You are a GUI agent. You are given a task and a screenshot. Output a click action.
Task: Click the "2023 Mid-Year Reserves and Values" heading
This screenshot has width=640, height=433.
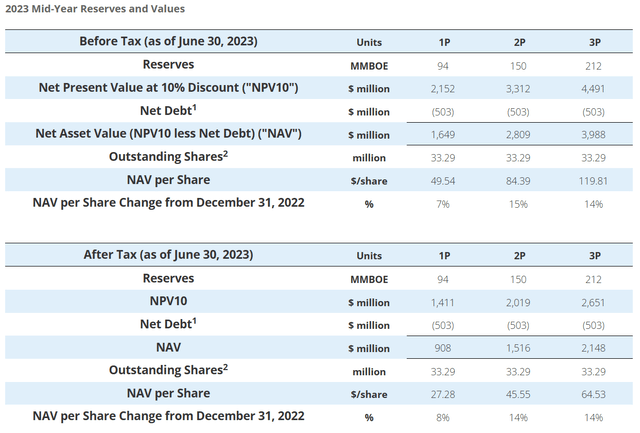point(93,9)
